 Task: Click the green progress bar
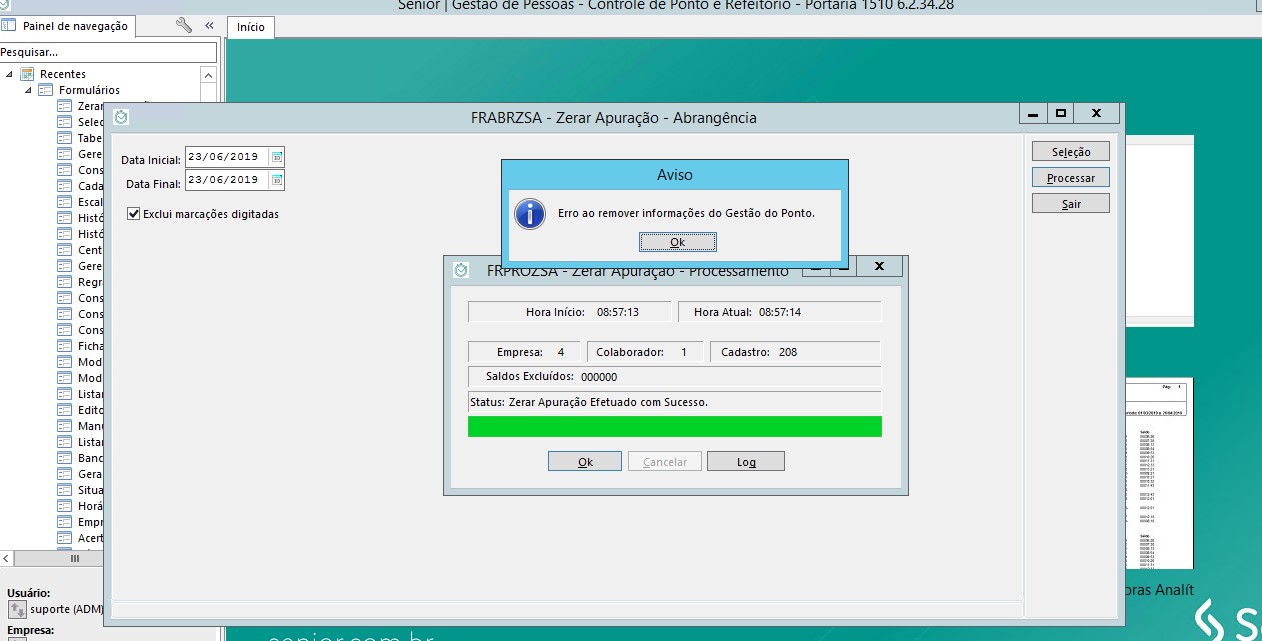pyautogui.click(x=674, y=427)
